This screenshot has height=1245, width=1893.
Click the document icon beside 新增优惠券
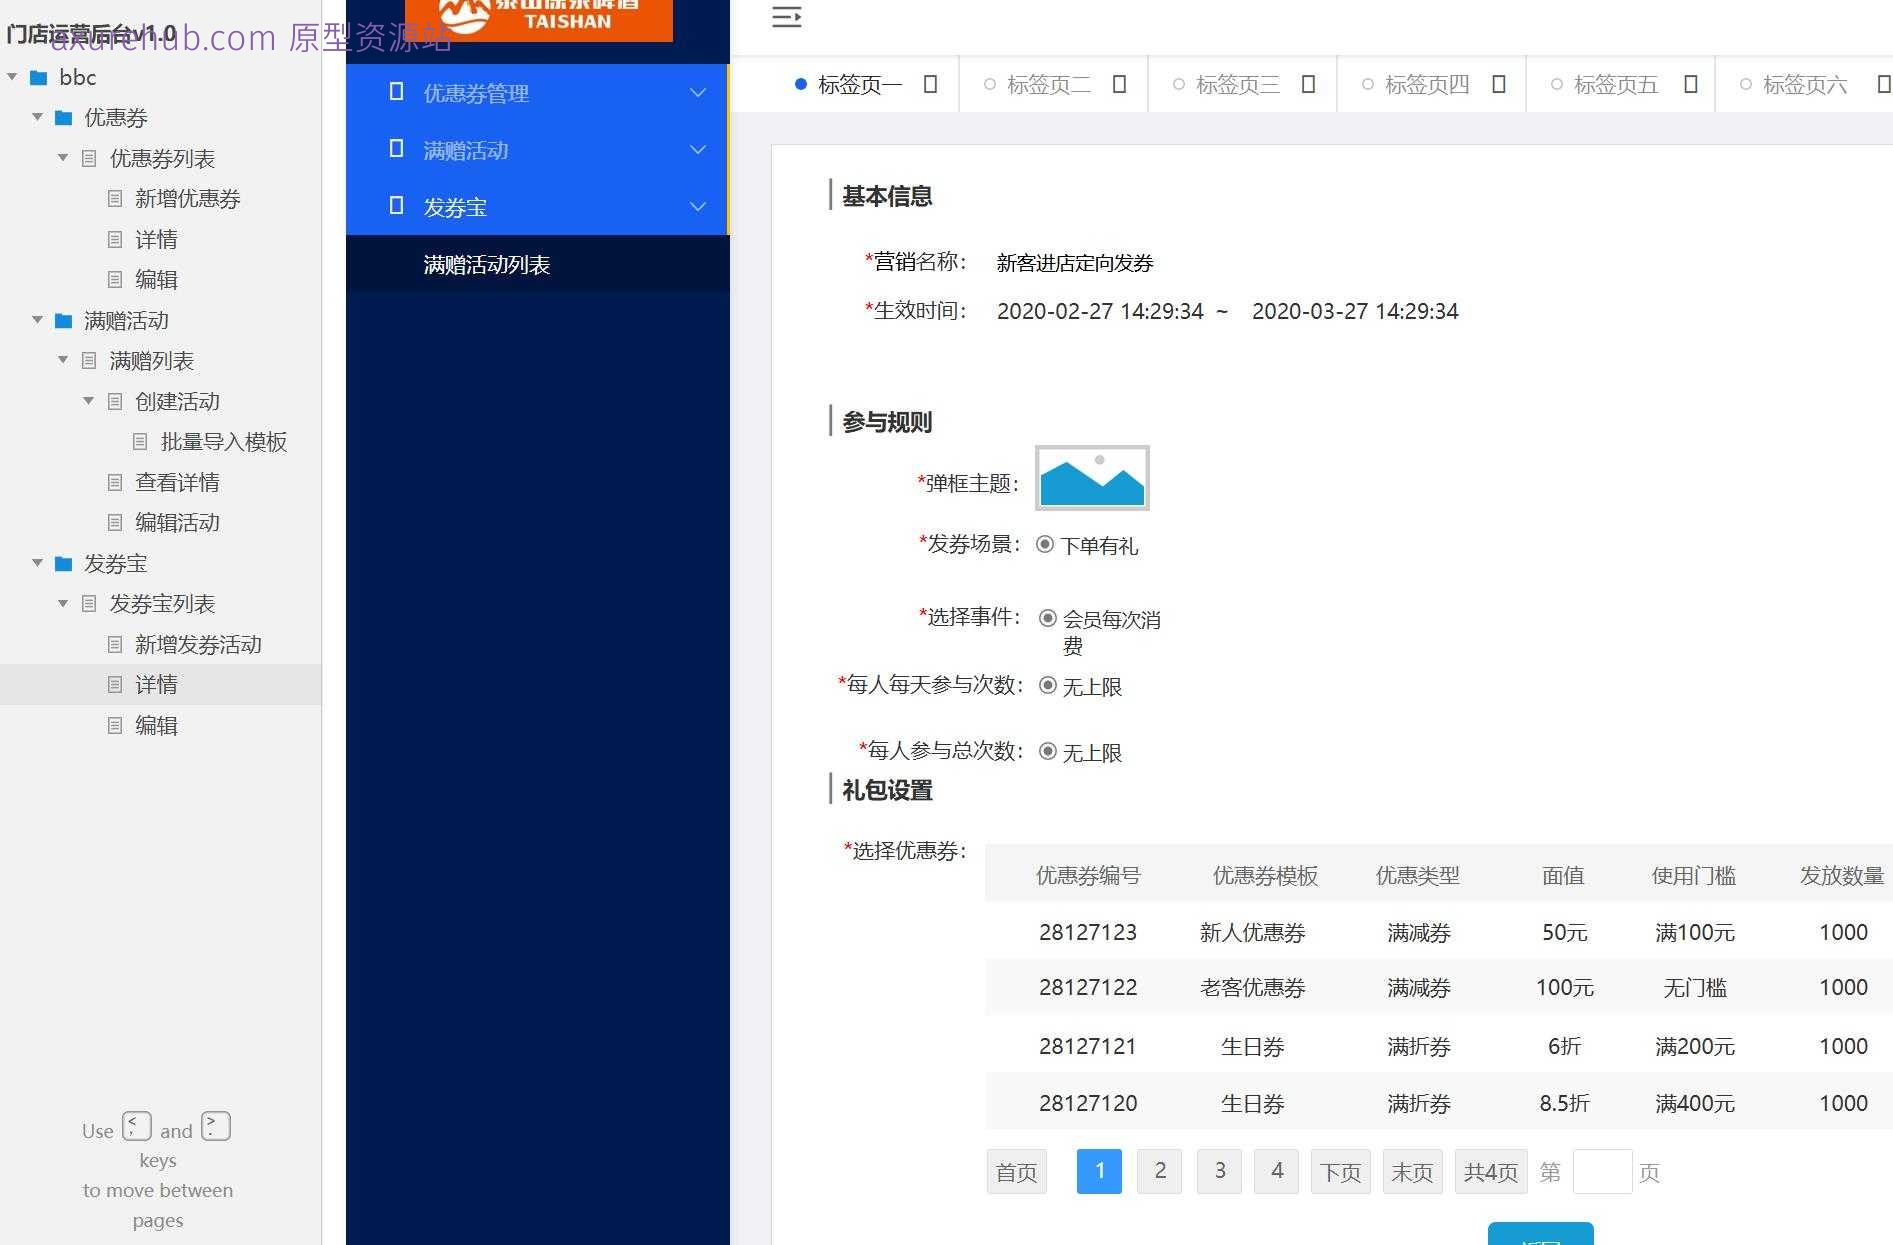[x=114, y=198]
